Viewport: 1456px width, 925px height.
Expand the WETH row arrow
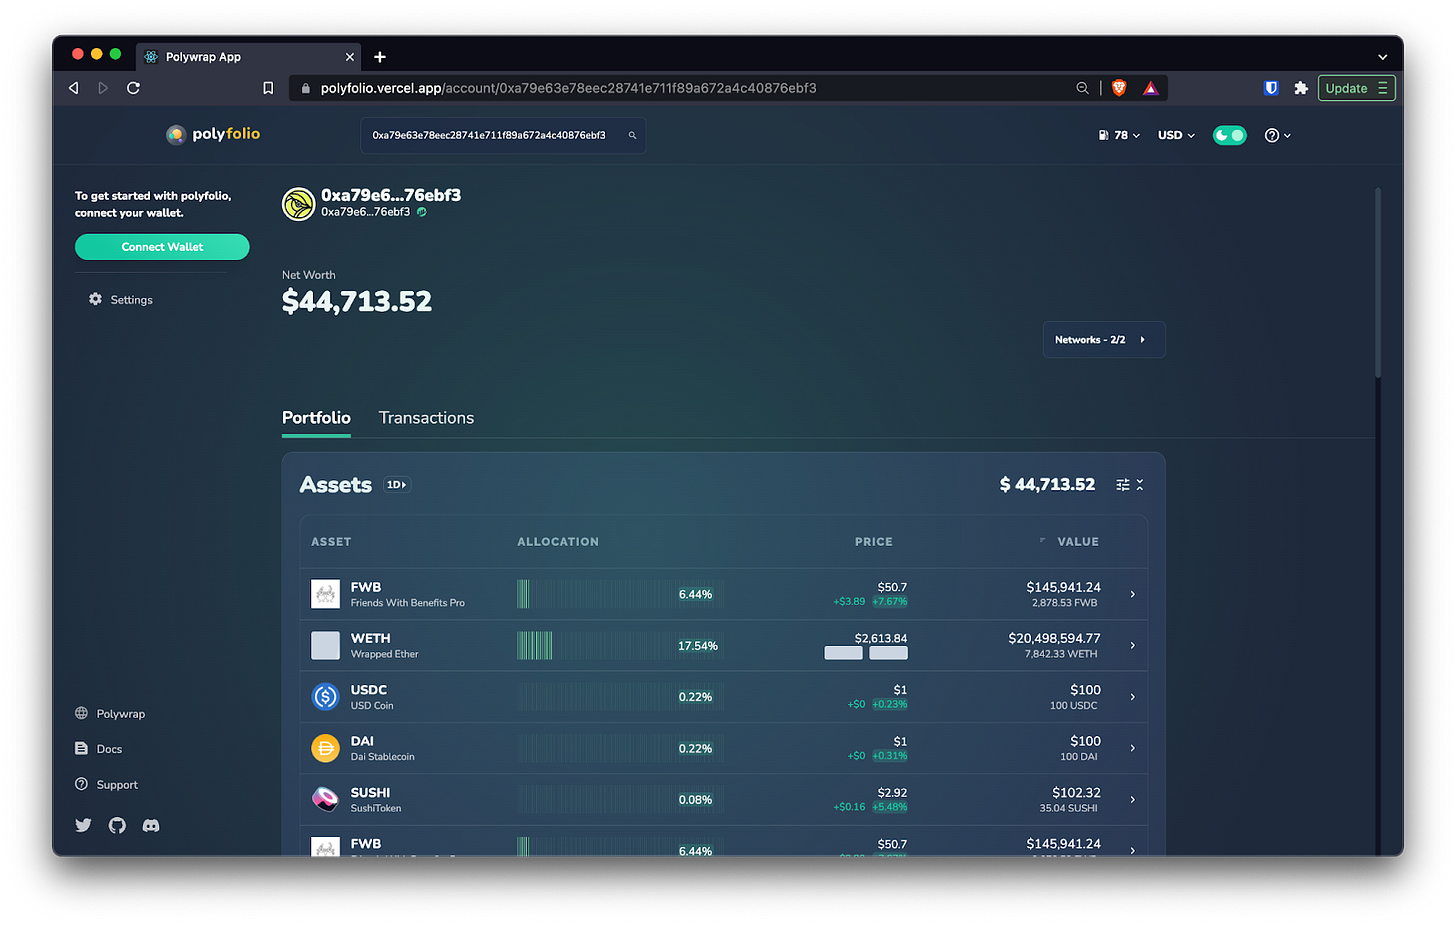(1133, 645)
